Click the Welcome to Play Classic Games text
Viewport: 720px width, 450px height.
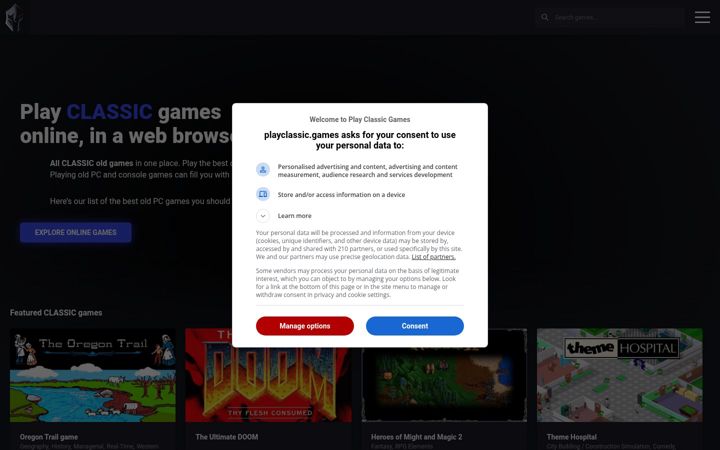point(360,119)
